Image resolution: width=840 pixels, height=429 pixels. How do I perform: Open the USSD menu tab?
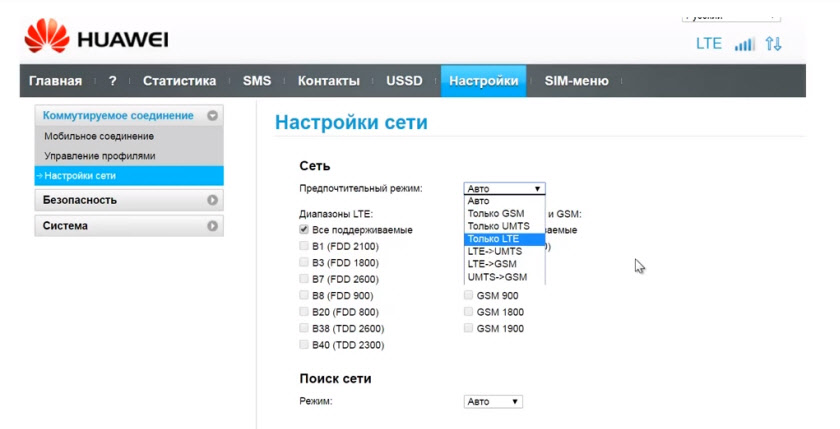404,81
